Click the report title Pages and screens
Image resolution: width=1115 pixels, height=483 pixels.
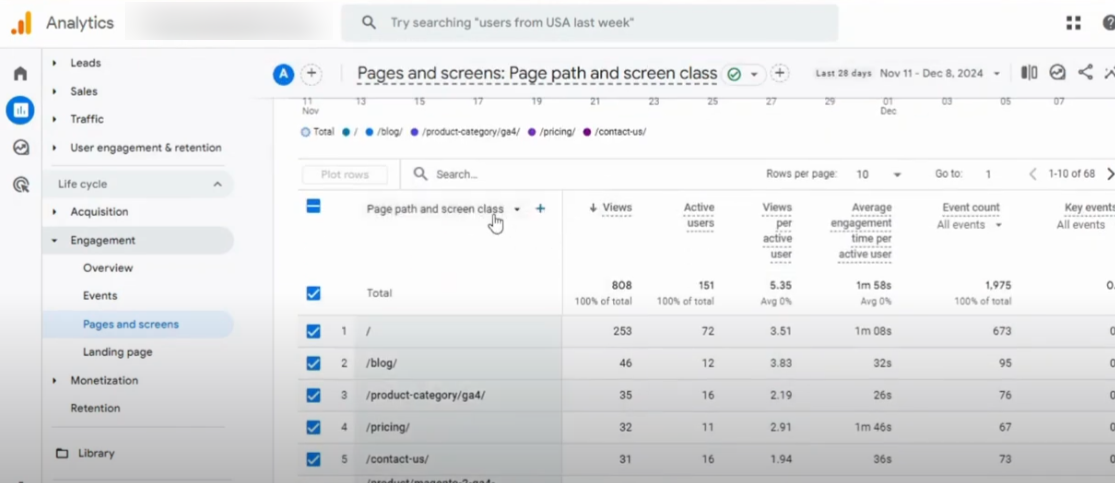click(x=537, y=73)
